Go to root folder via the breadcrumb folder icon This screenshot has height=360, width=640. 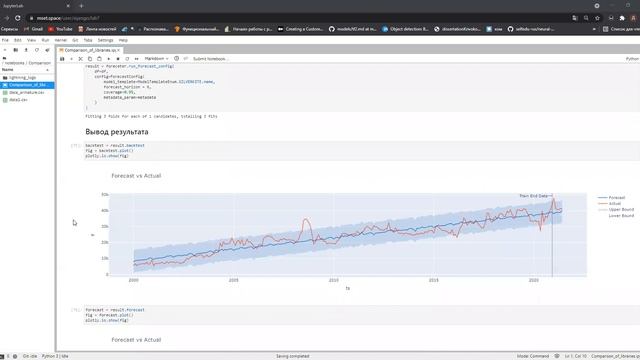pos(4,58)
